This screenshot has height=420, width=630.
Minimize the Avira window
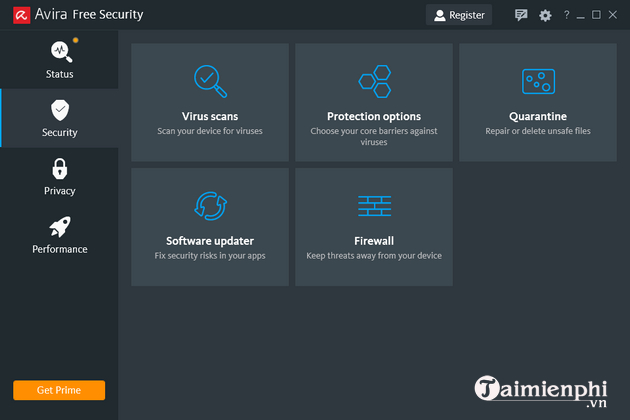coord(581,16)
